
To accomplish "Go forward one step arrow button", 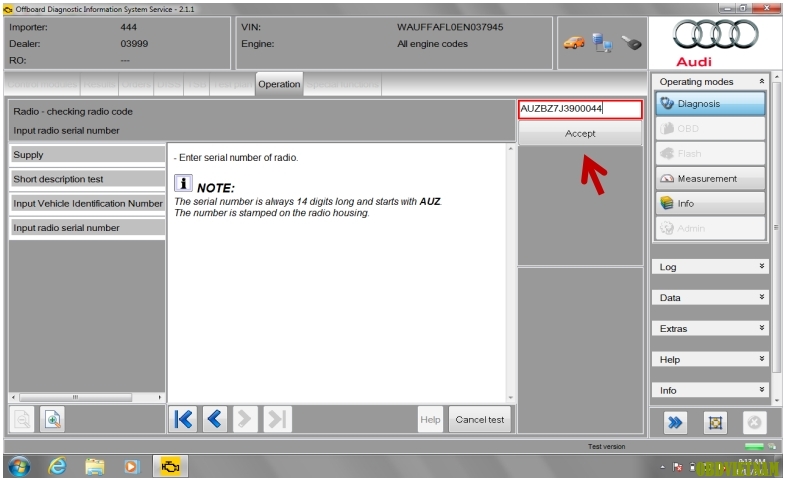I will coord(245,419).
